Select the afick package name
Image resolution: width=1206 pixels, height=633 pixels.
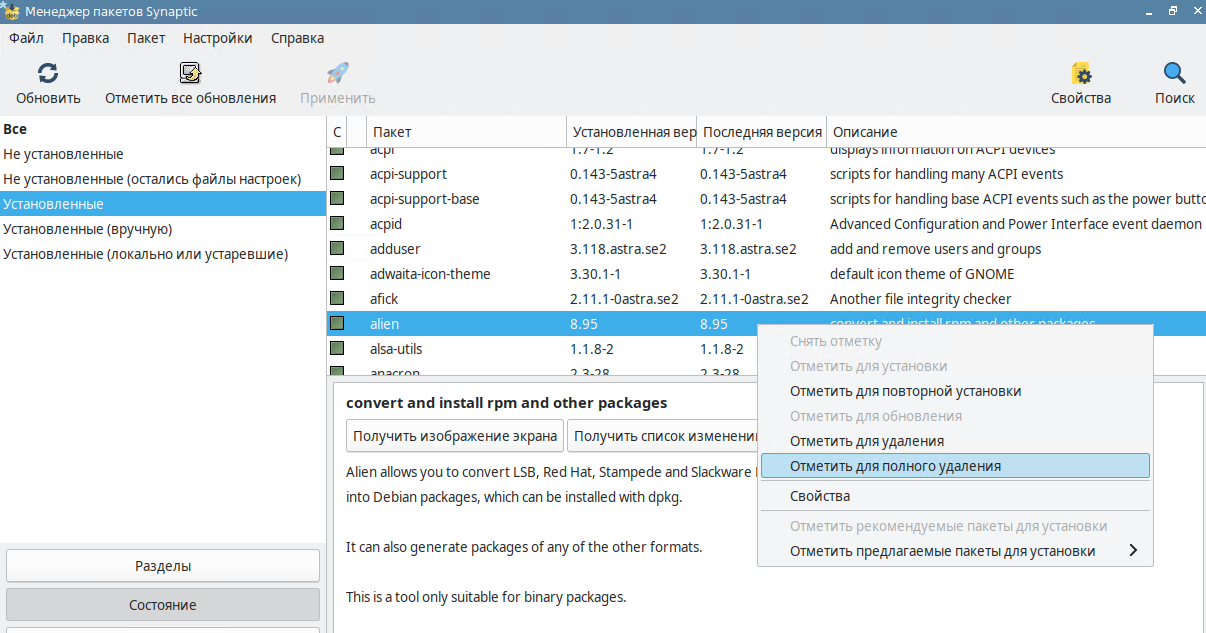pos(384,299)
